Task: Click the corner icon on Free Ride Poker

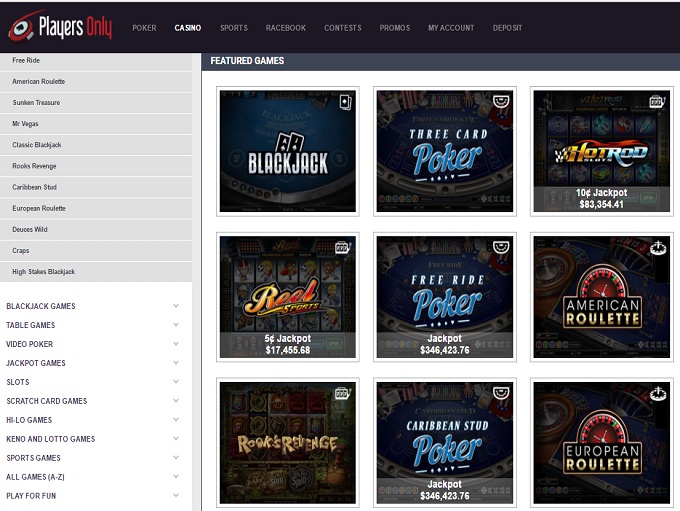Action: pyautogui.click(x=501, y=247)
